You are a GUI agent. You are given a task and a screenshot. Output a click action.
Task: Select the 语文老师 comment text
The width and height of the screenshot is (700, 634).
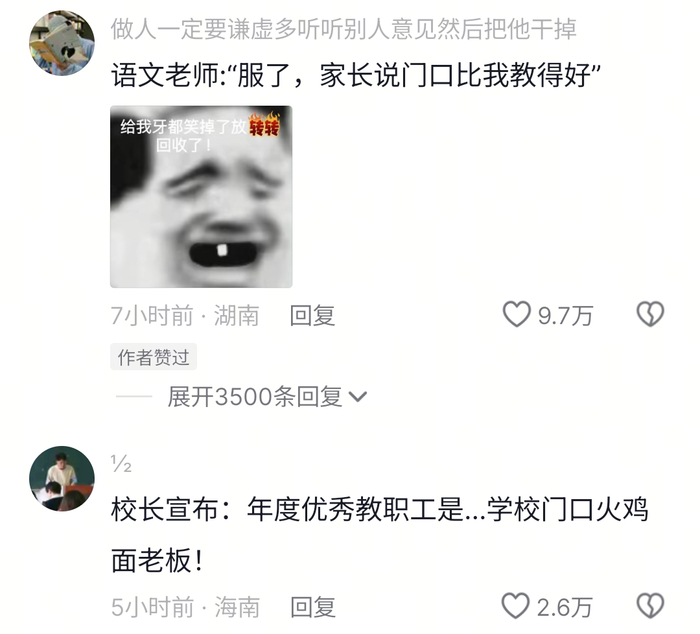point(356,75)
